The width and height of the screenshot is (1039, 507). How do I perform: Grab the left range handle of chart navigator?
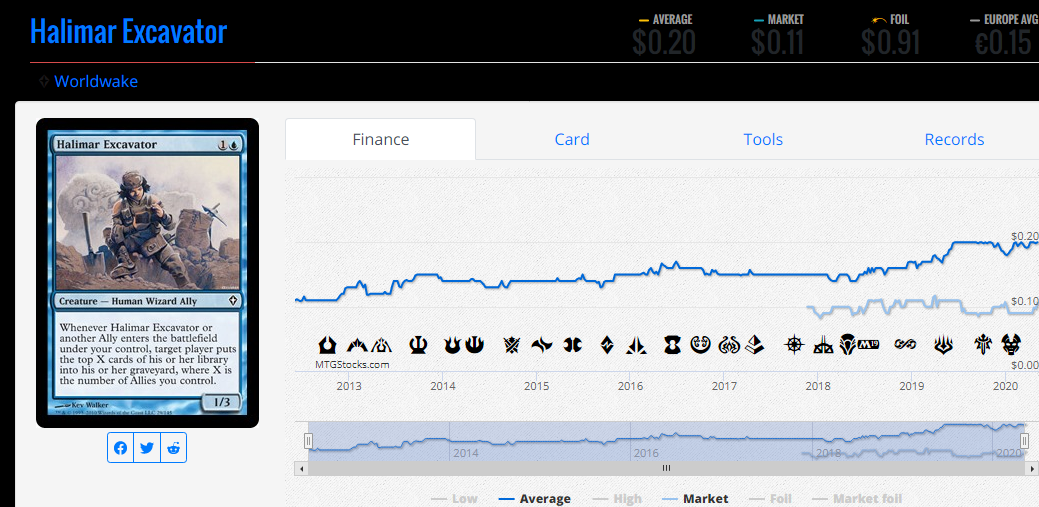pyautogui.click(x=308, y=441)
